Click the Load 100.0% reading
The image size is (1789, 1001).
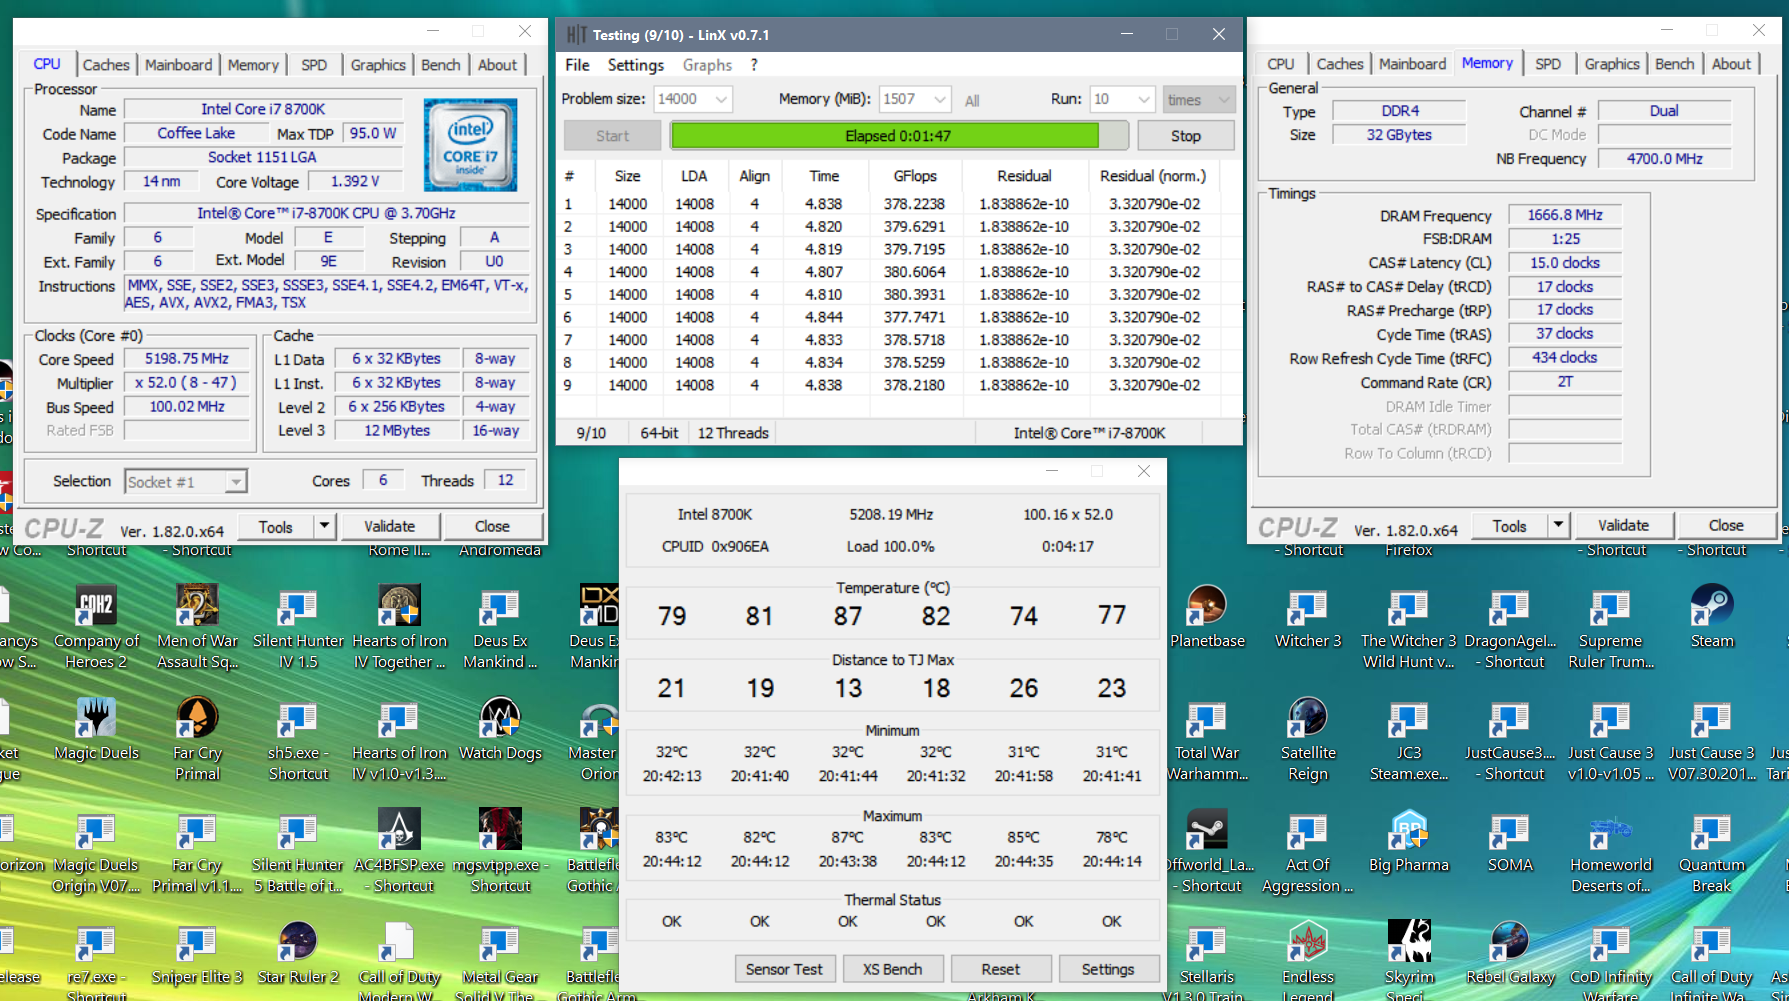[x=891, y=547]
